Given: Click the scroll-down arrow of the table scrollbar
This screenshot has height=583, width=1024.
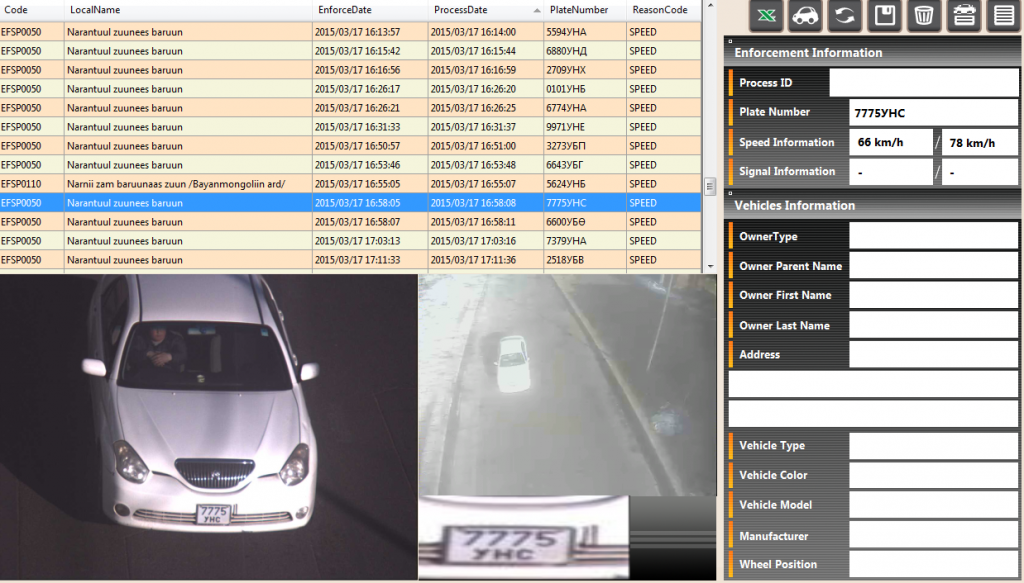Looking at the screenshot, I should tap(710, 267).
